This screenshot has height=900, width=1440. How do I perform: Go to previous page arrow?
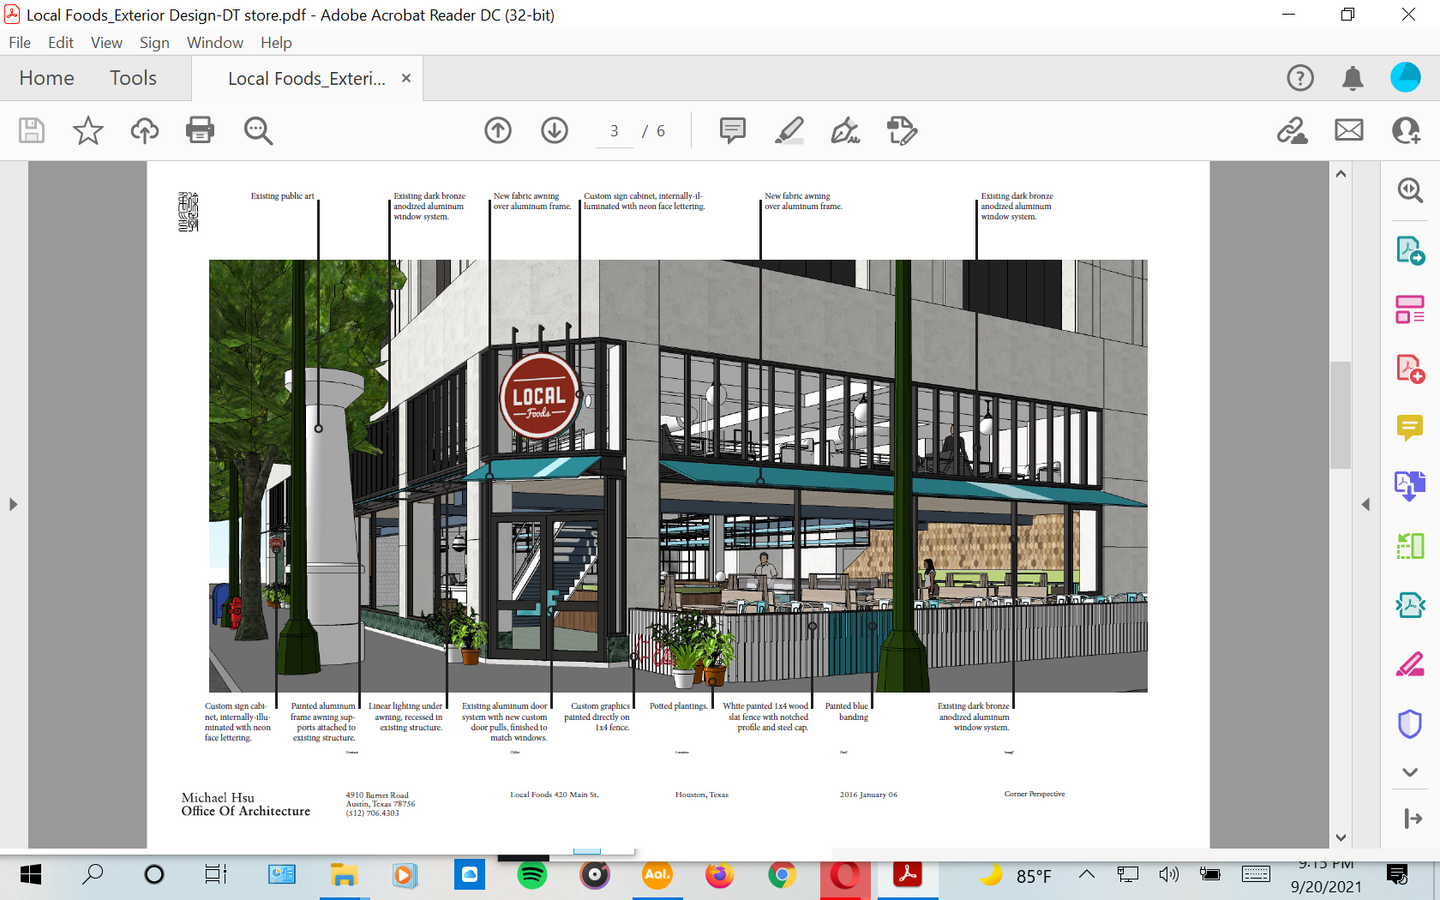pos(498,130)
